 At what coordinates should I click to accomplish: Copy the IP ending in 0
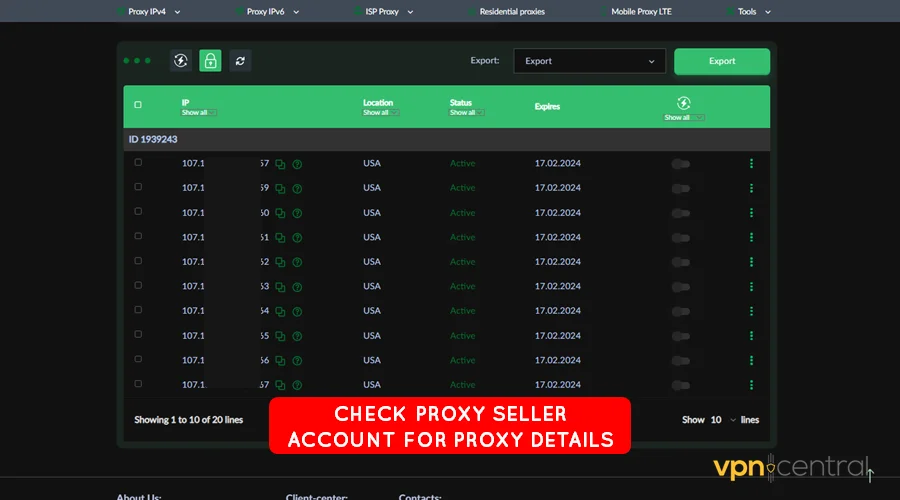point(280,213)
